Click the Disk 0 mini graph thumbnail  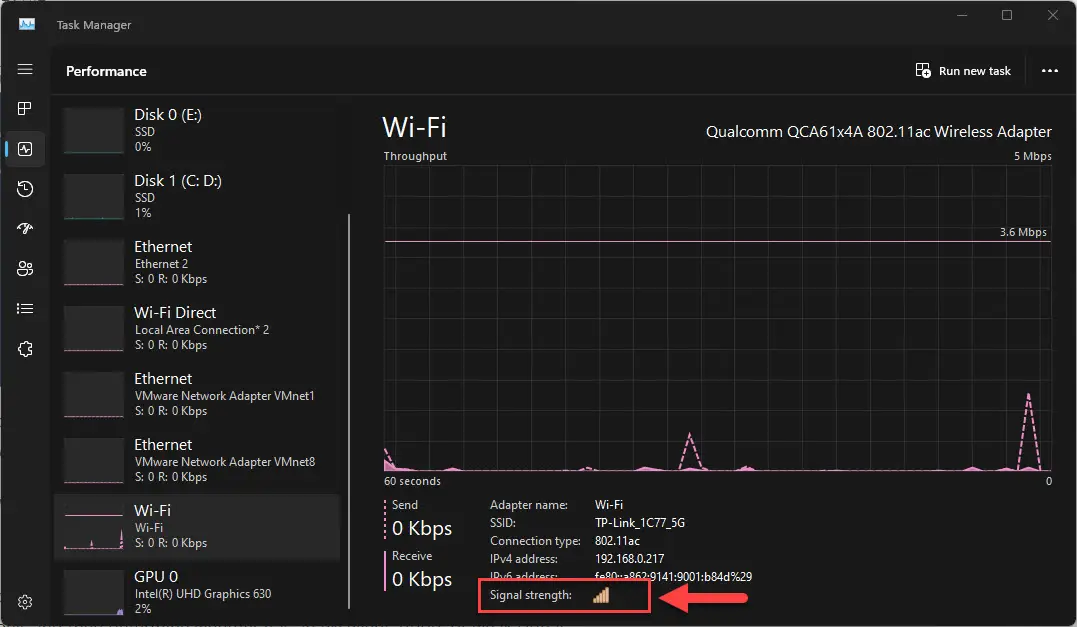[93, 130]
